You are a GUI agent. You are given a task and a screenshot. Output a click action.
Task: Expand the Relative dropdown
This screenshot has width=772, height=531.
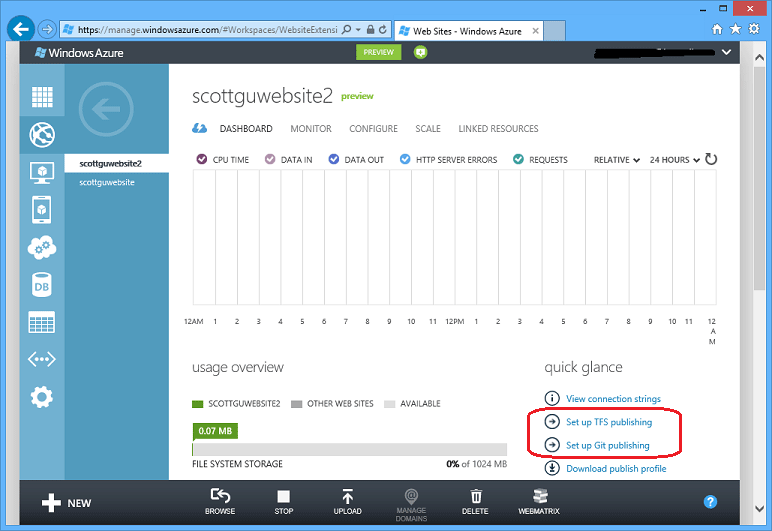[x=616, y=160]
